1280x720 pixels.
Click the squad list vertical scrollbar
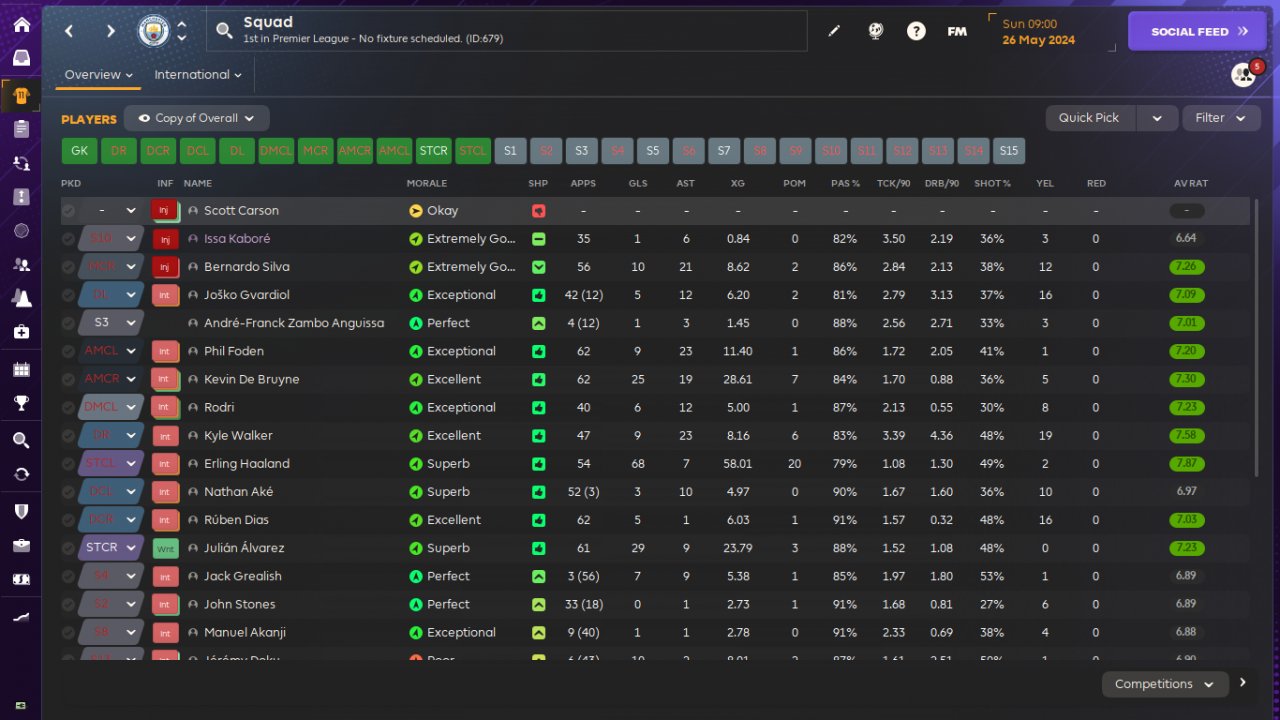tap(1257, 336)
